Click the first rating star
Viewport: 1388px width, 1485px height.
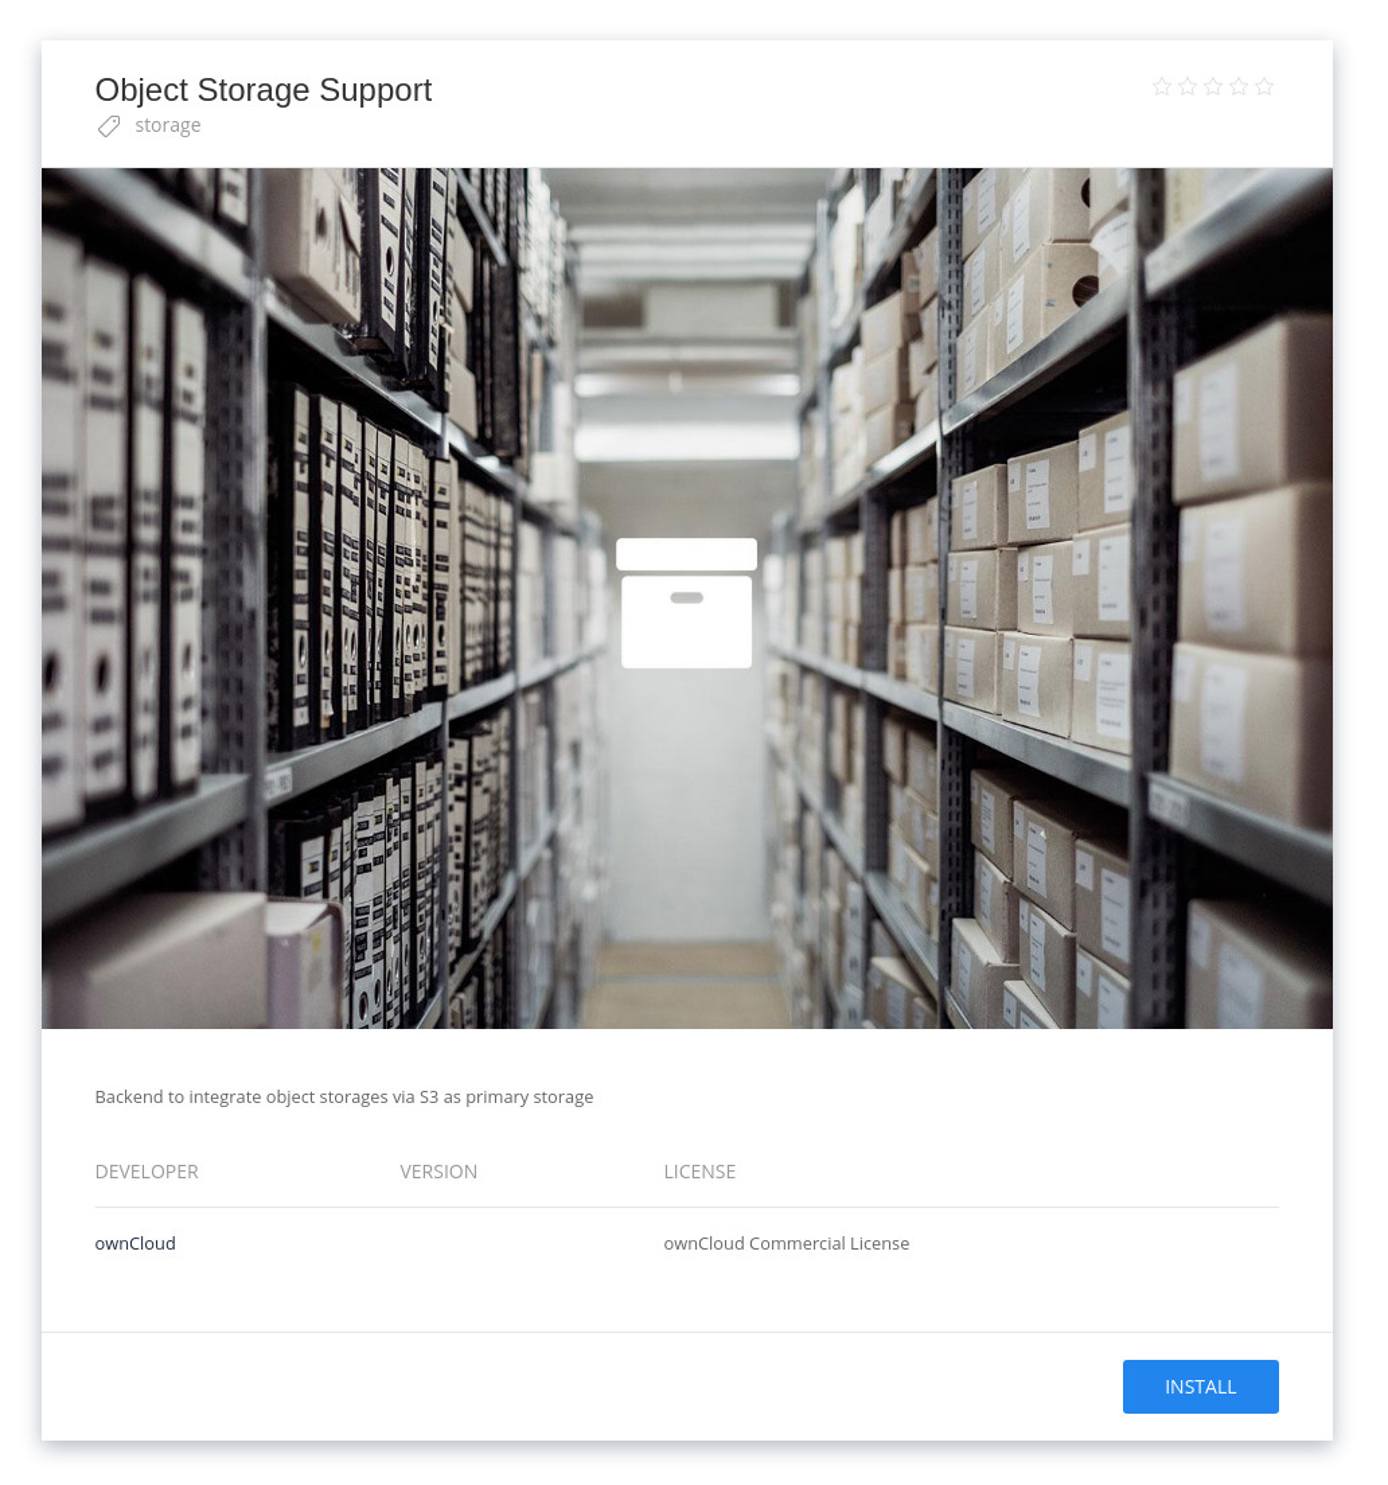click(x=1160, y=87)
